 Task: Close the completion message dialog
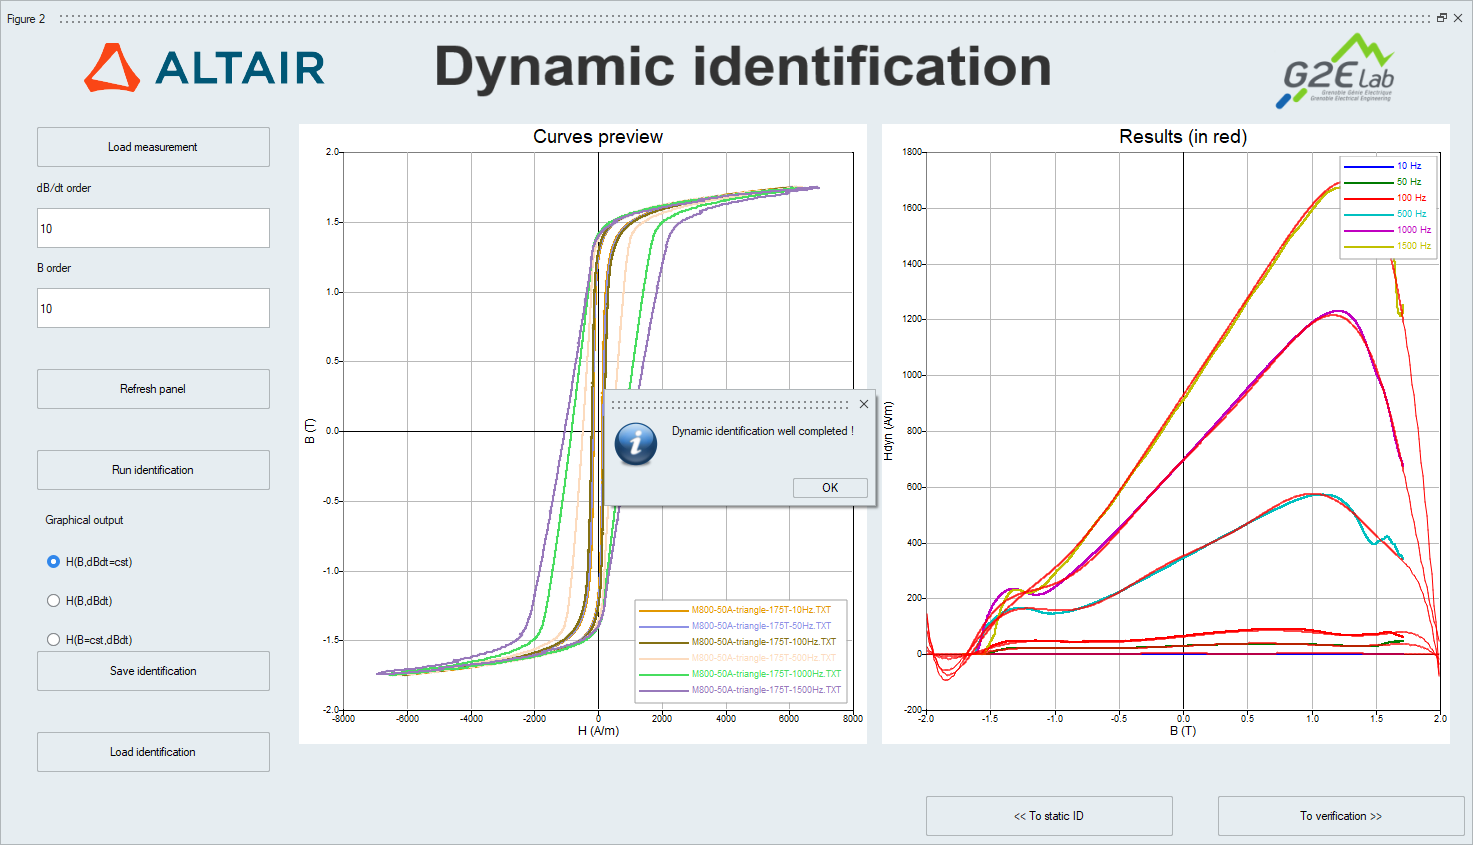pos(864,404)
